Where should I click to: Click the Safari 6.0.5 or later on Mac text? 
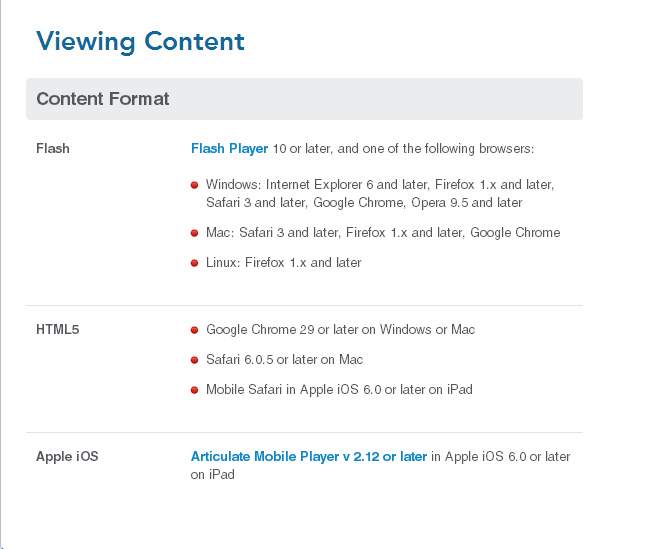click(284, 359)
